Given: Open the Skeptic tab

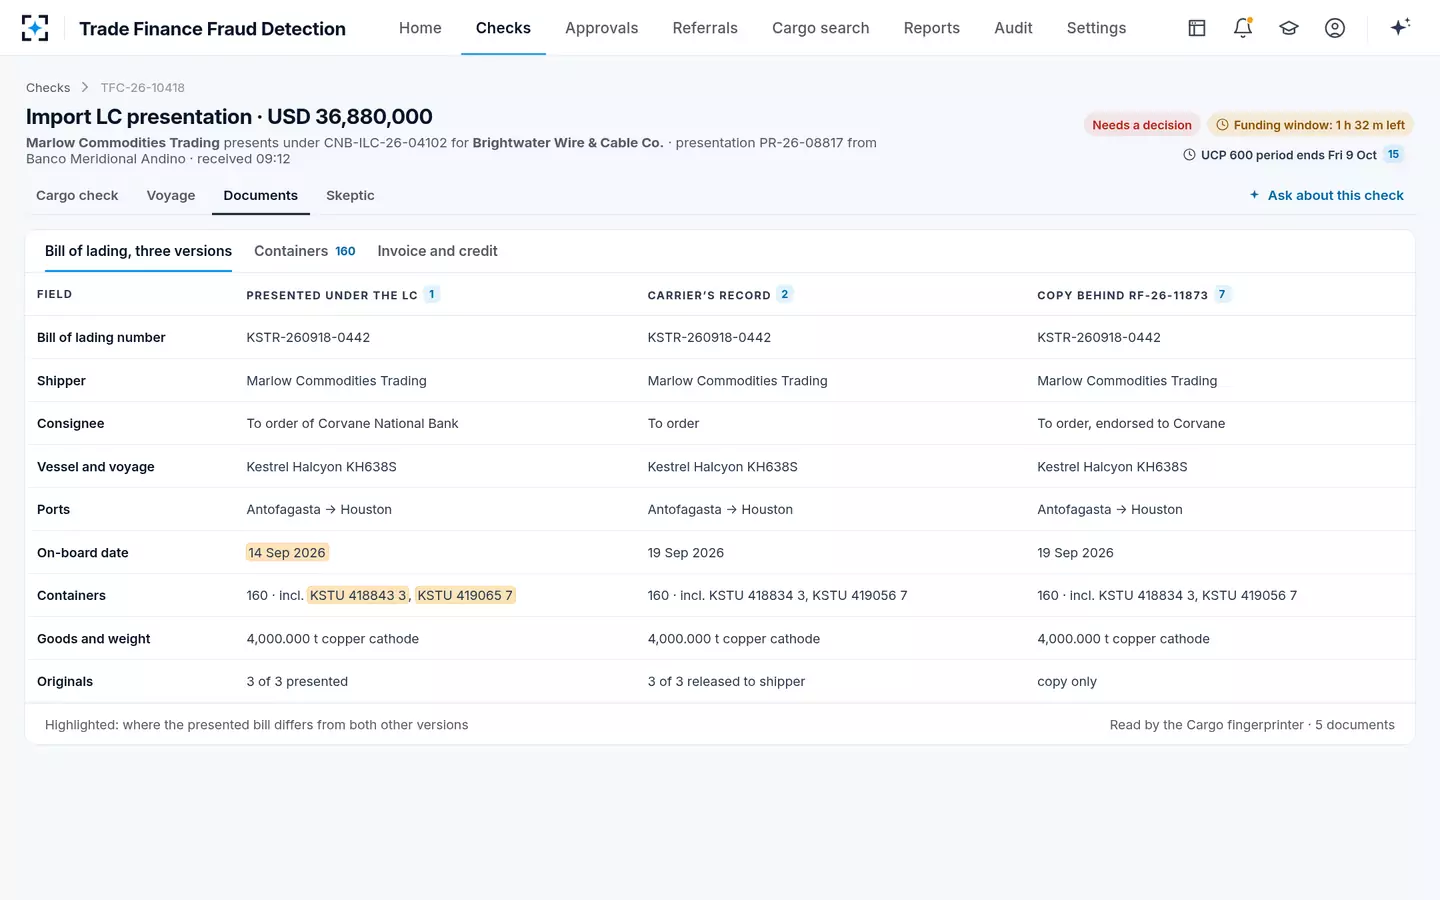Looking at the screenshot, I should (x=350, y=195).
